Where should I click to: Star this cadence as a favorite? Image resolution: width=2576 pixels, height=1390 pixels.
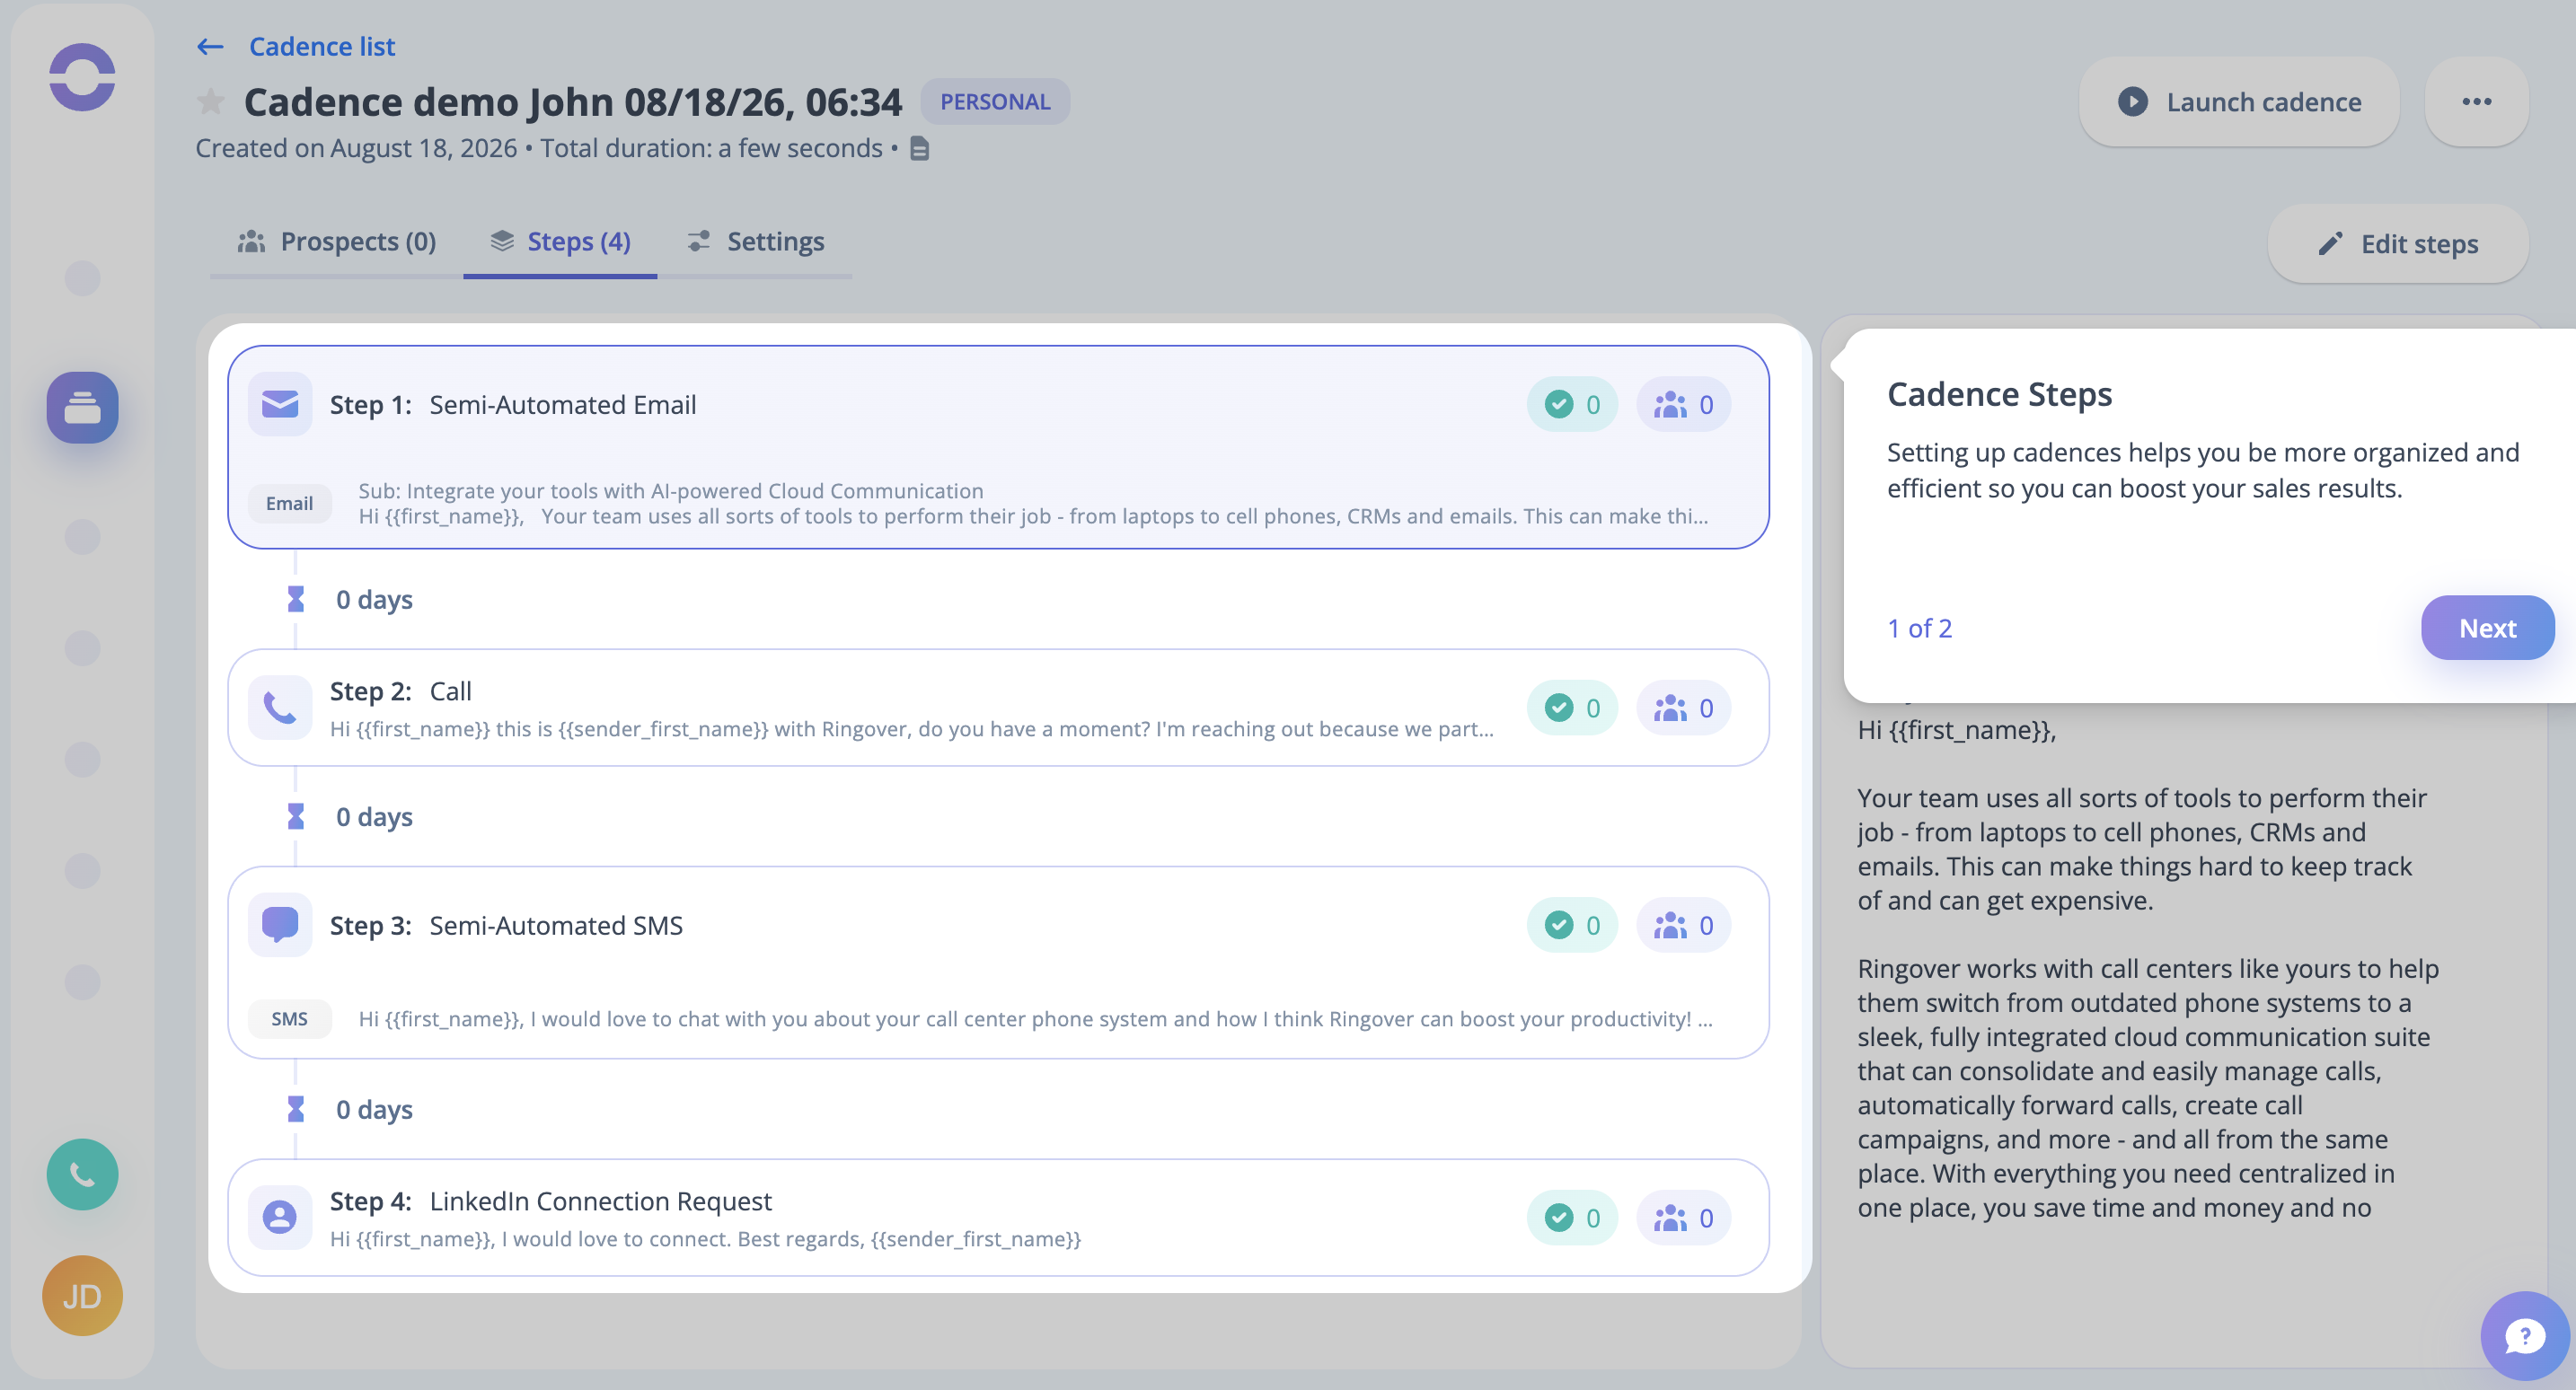[x=210, y=101]
